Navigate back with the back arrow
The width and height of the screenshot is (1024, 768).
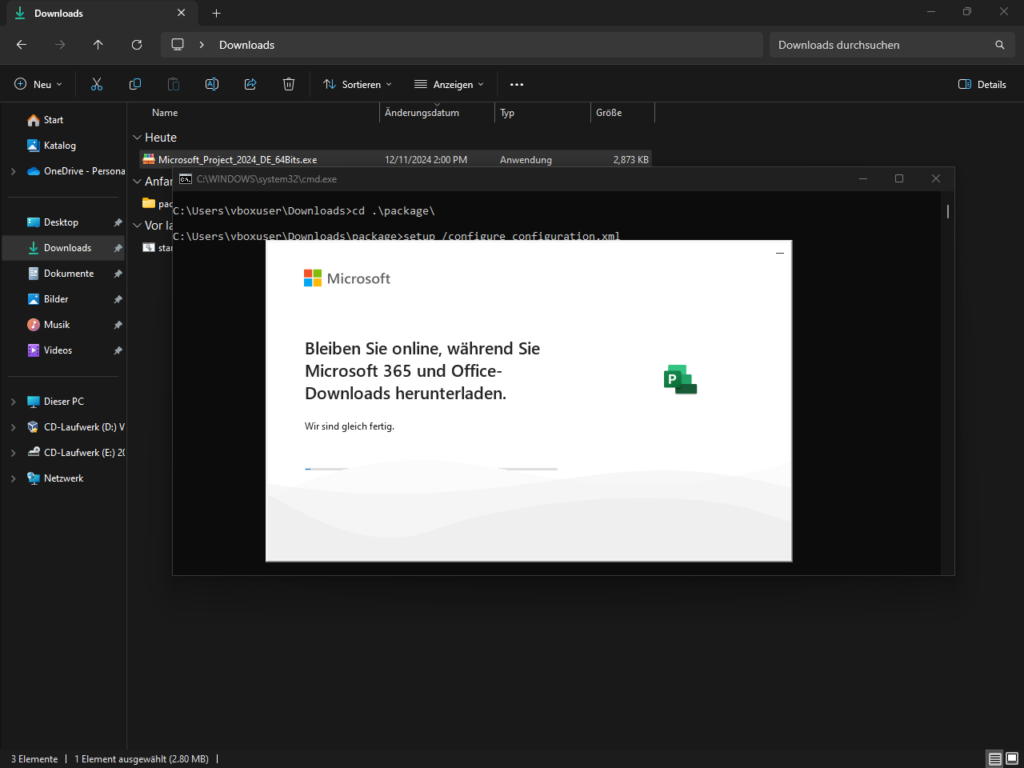click(x=22, y=45)
